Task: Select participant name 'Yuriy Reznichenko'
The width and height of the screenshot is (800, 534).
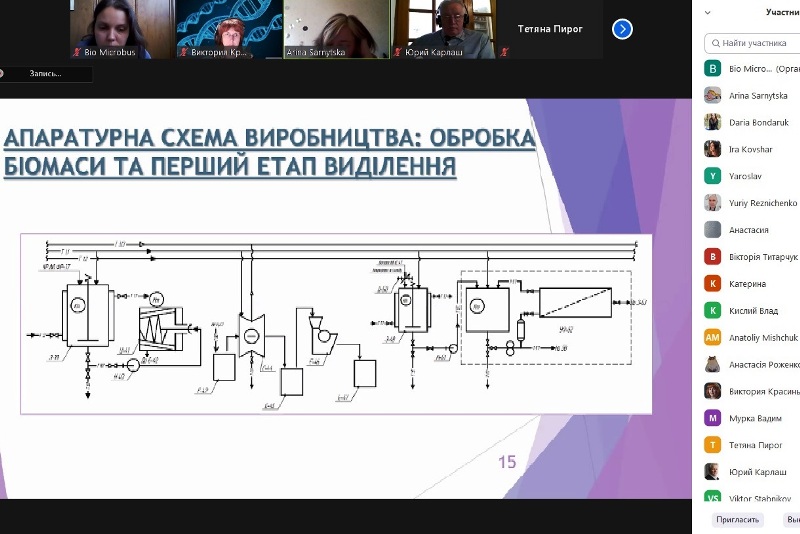Action: pos(763,203)
